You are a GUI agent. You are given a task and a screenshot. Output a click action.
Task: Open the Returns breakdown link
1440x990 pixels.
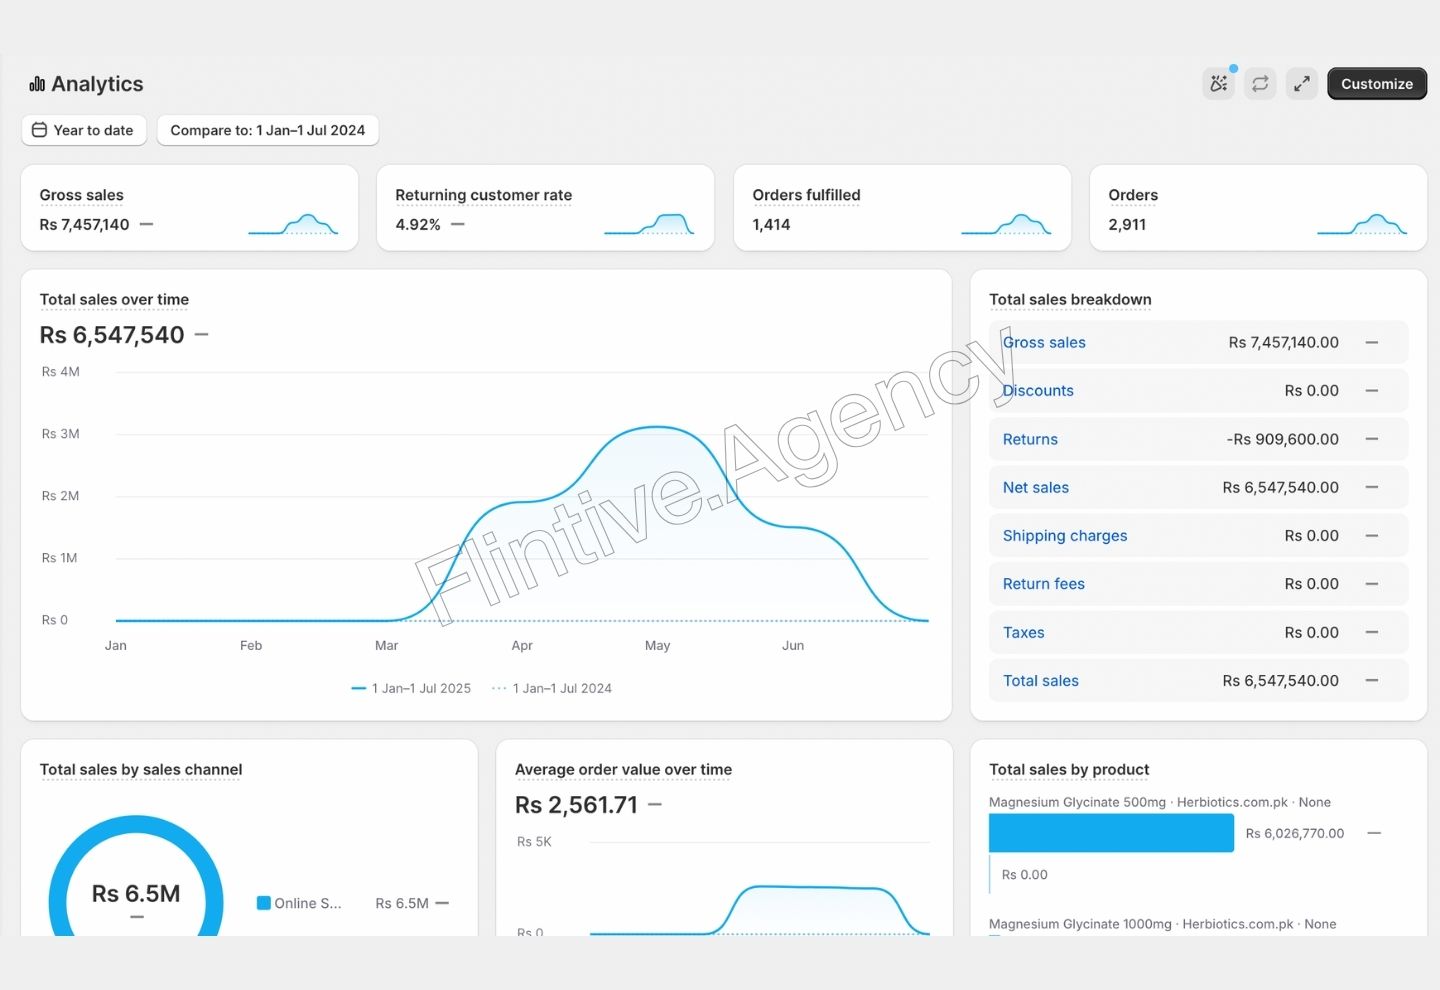coord(1030,439)
